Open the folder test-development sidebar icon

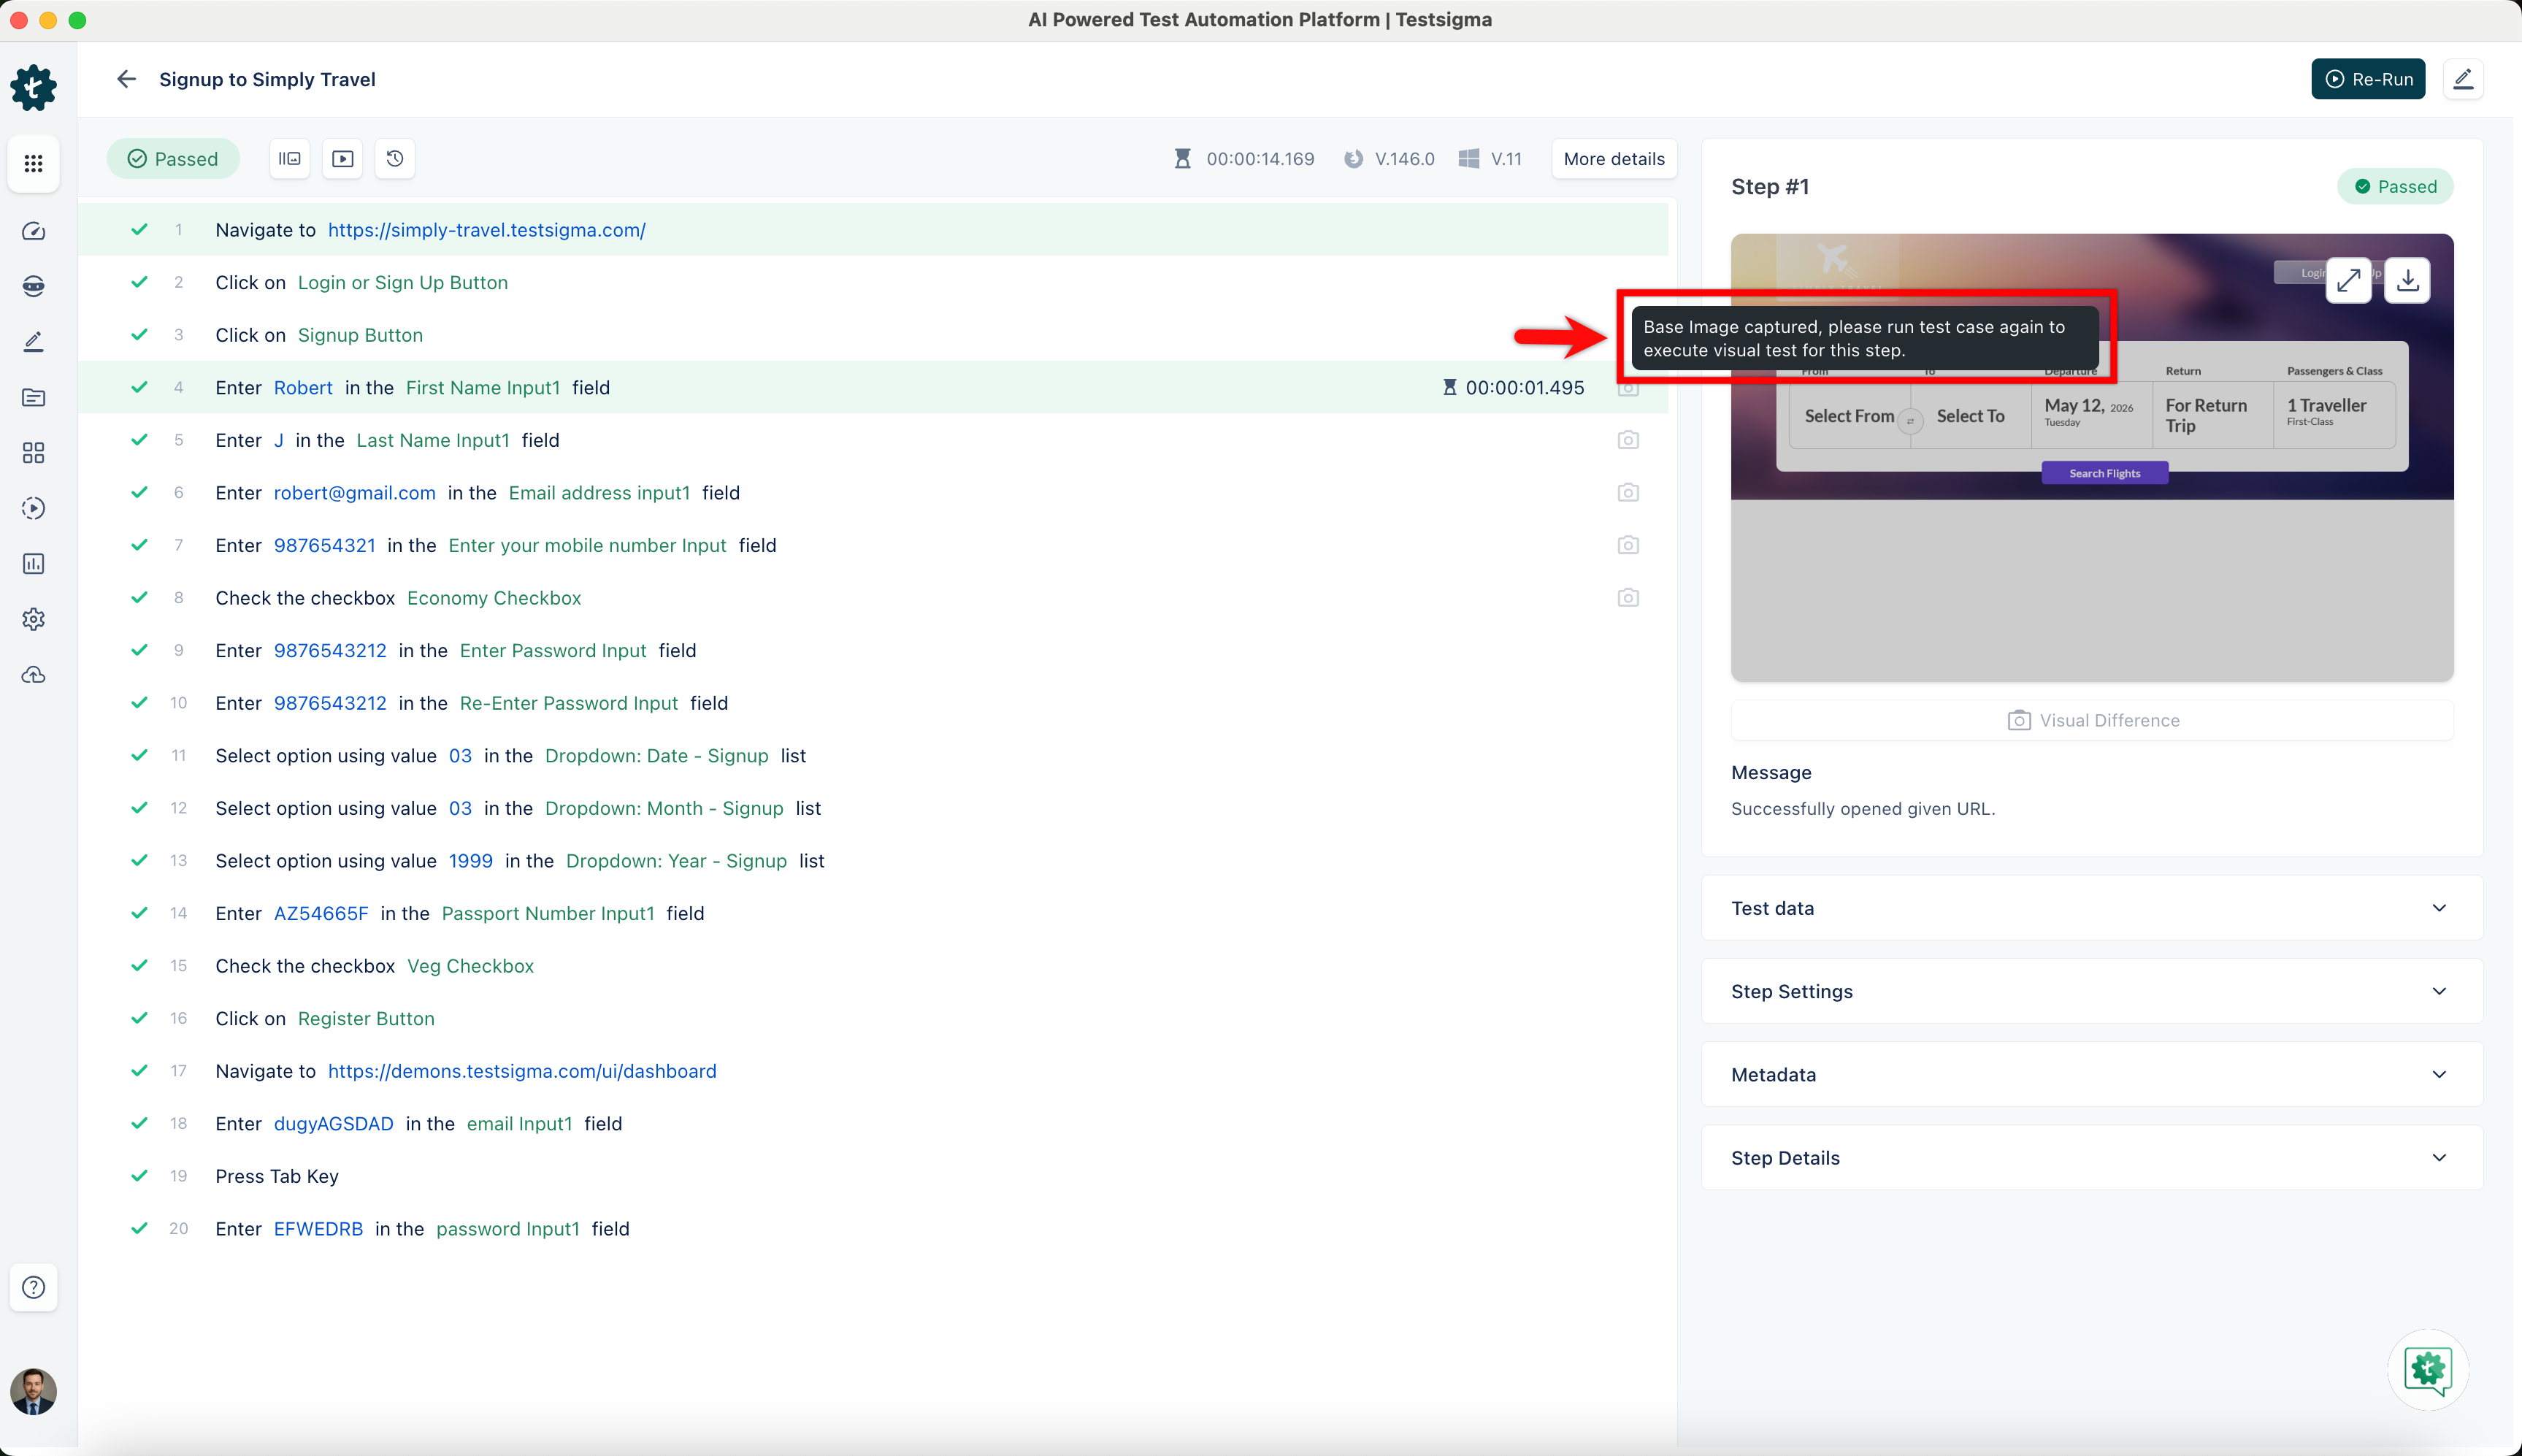(33, 397)
